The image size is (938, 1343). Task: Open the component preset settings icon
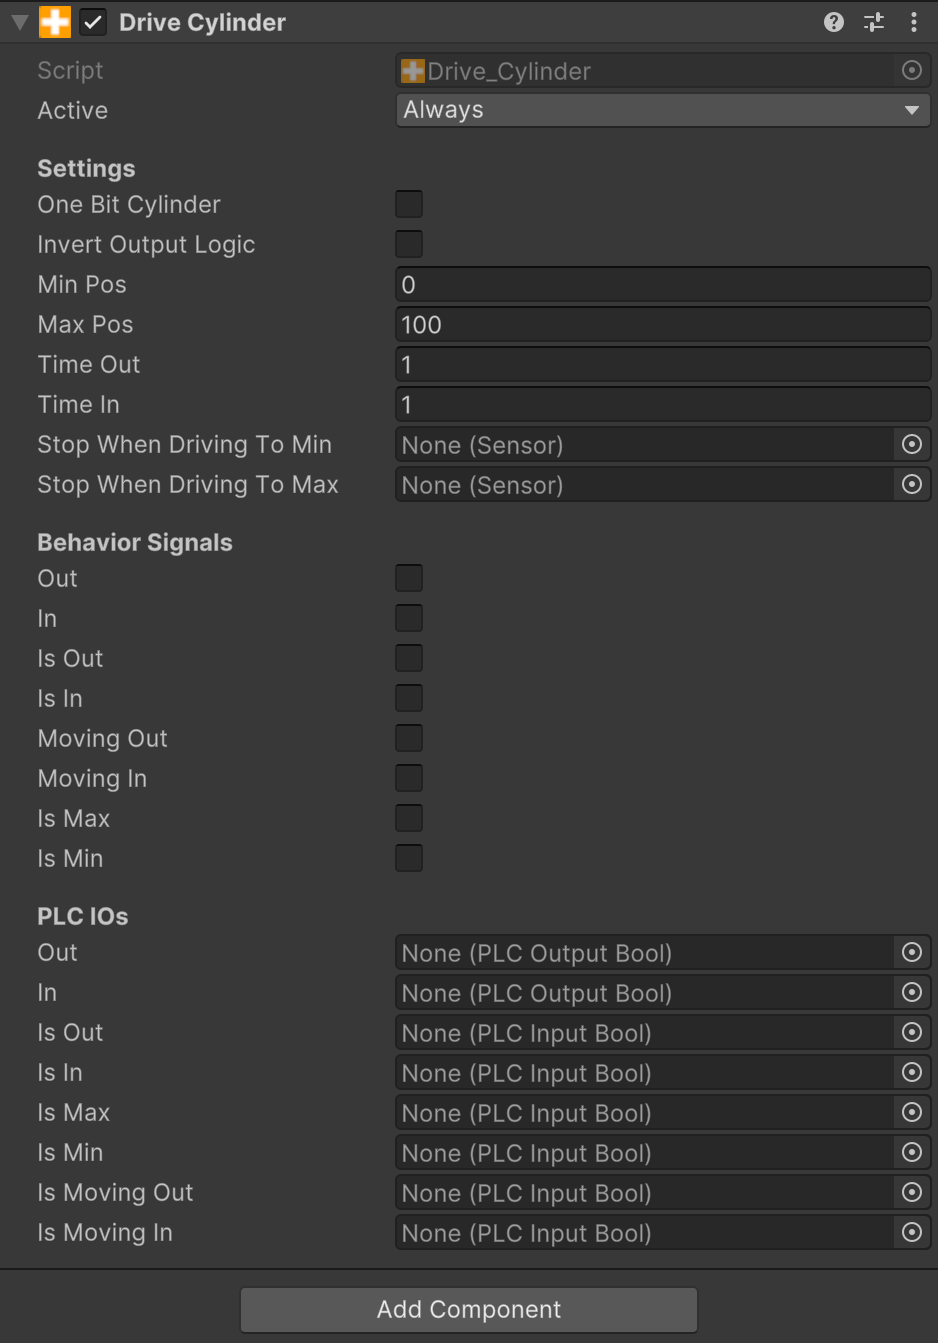click(x=874, y=22)
